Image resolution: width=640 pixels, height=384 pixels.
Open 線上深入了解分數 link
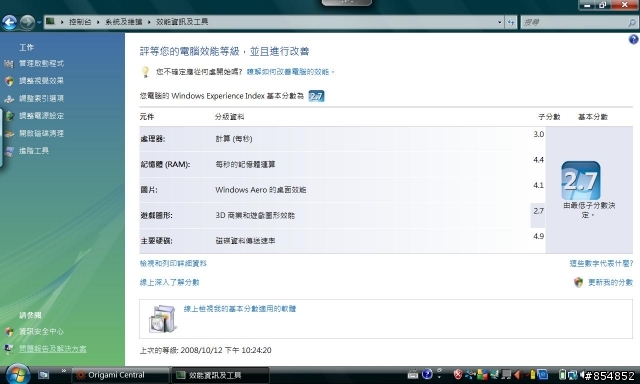click(x=169, y=282)
